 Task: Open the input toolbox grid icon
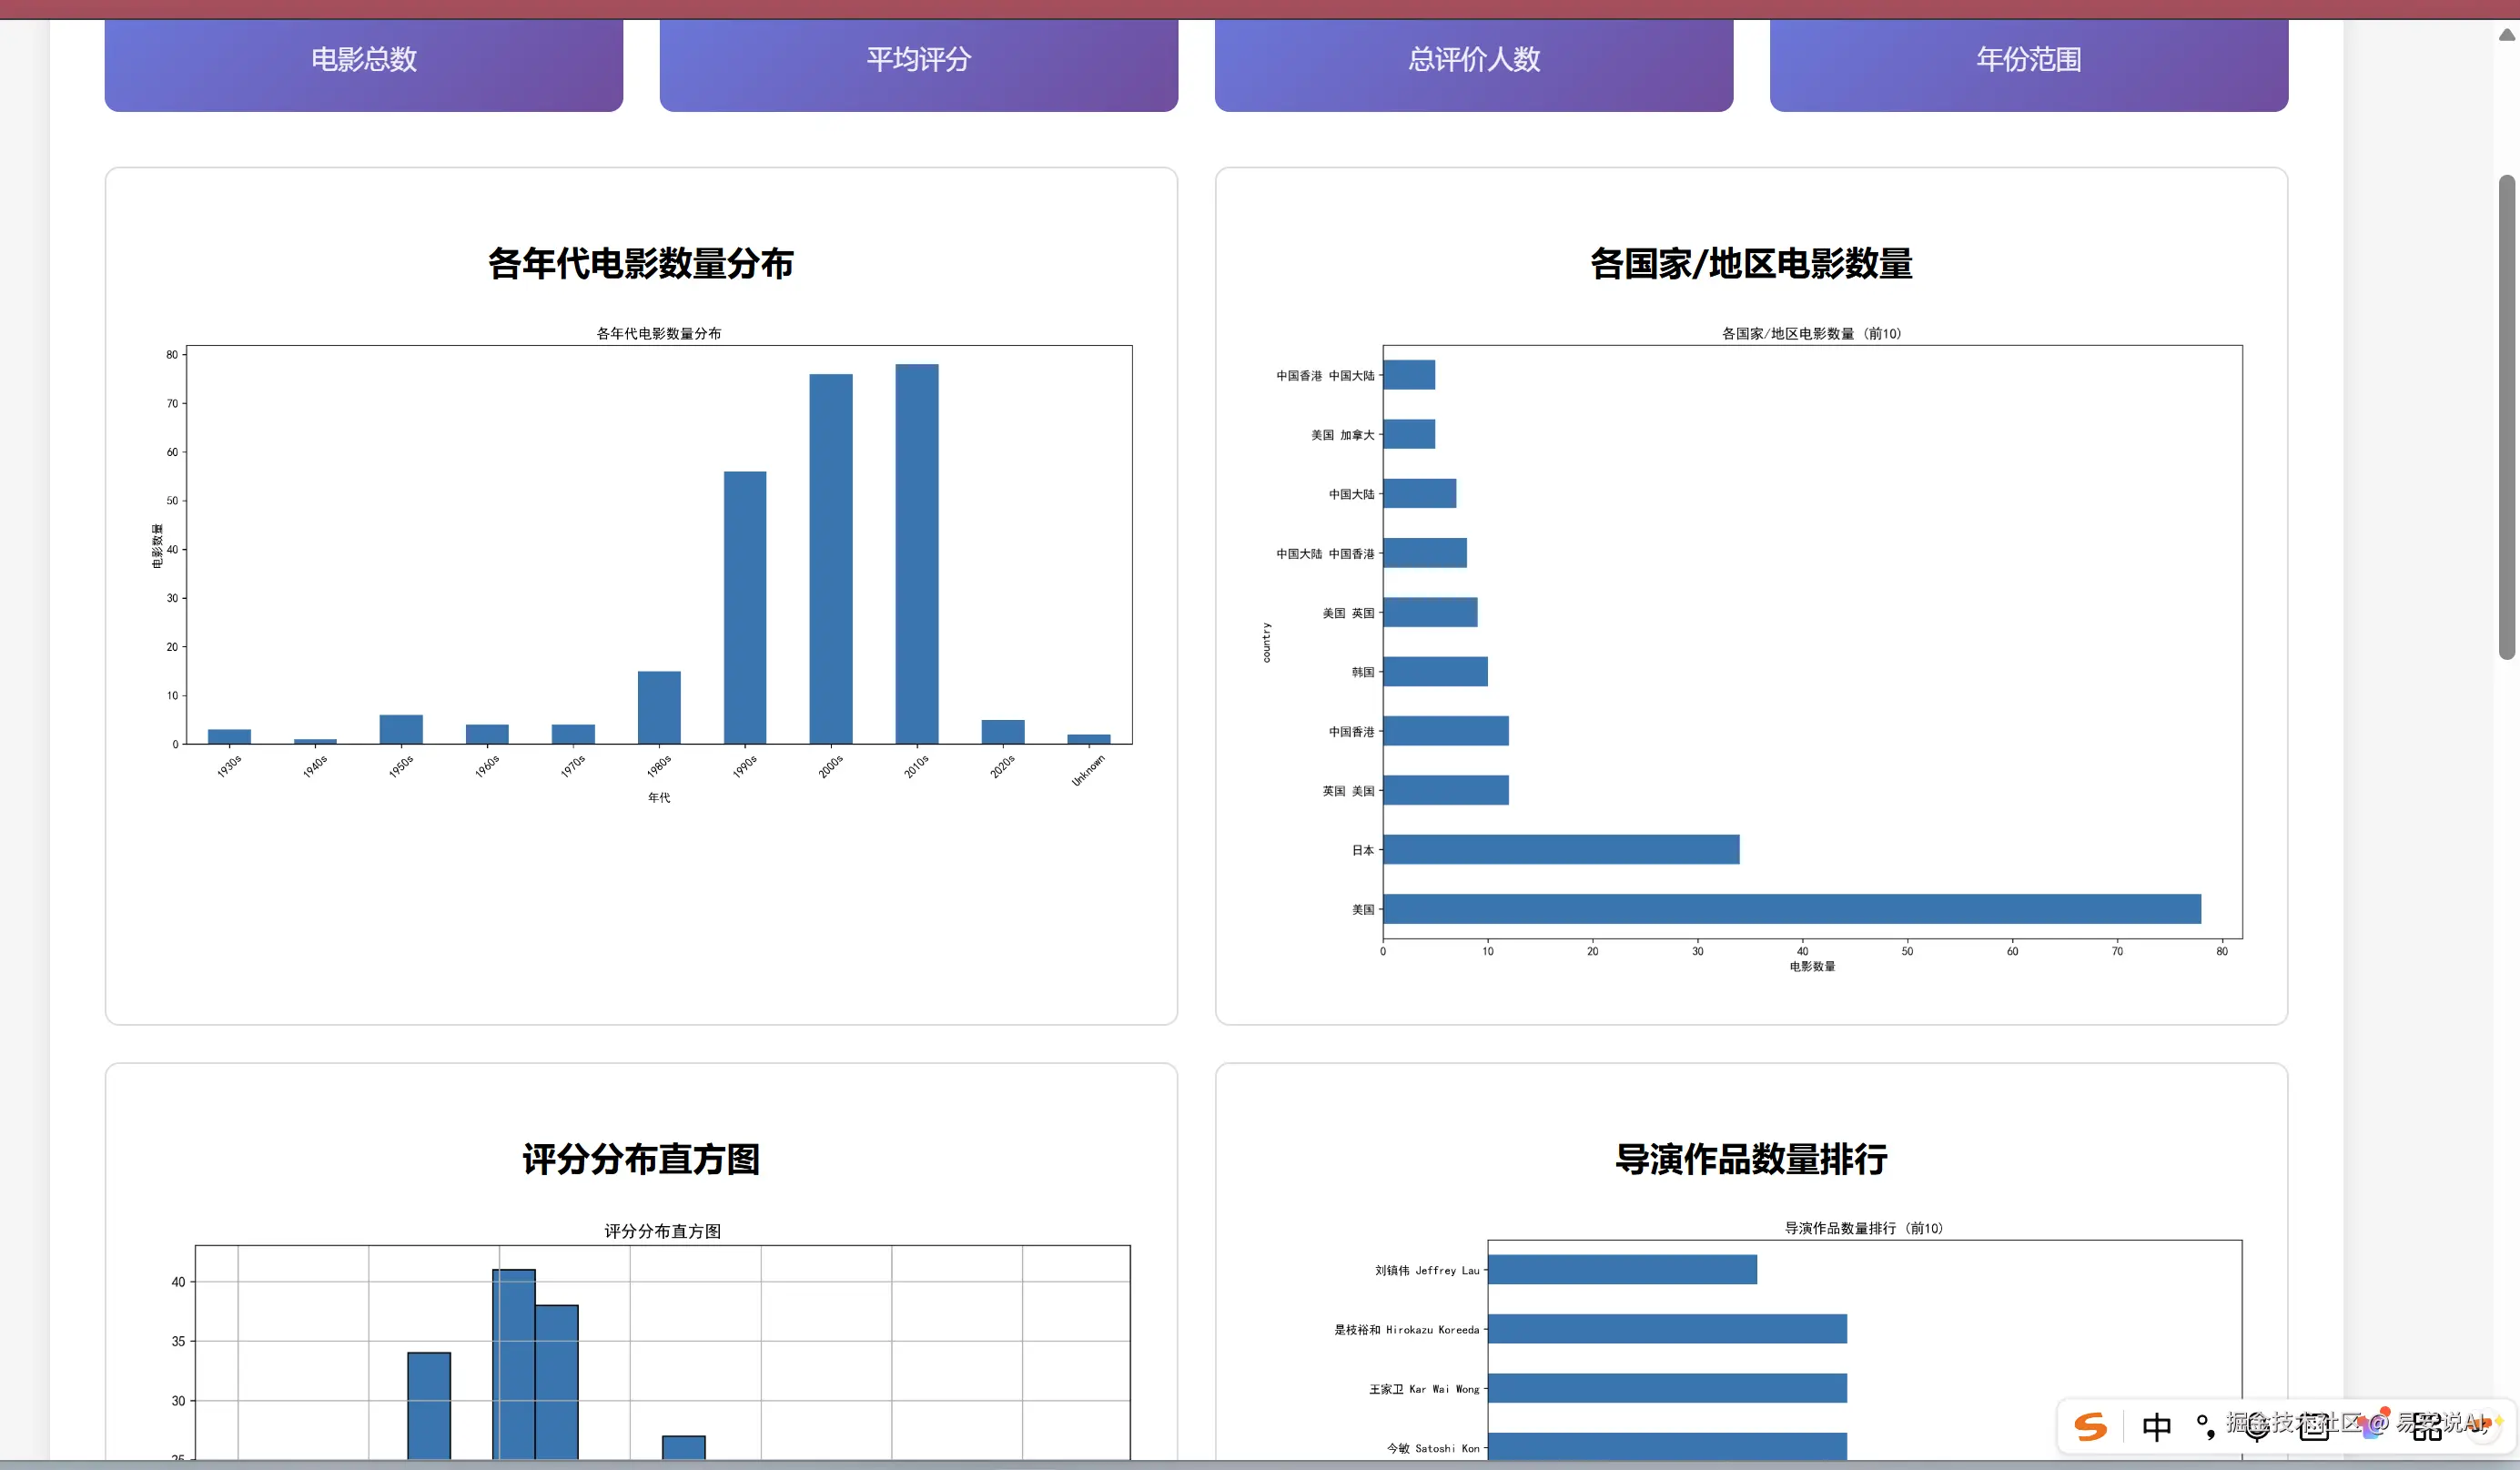click(2427, 1428)
